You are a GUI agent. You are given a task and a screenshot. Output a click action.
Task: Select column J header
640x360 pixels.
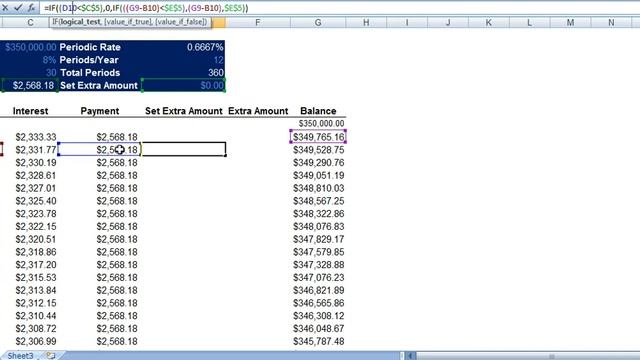click(448, 23)
